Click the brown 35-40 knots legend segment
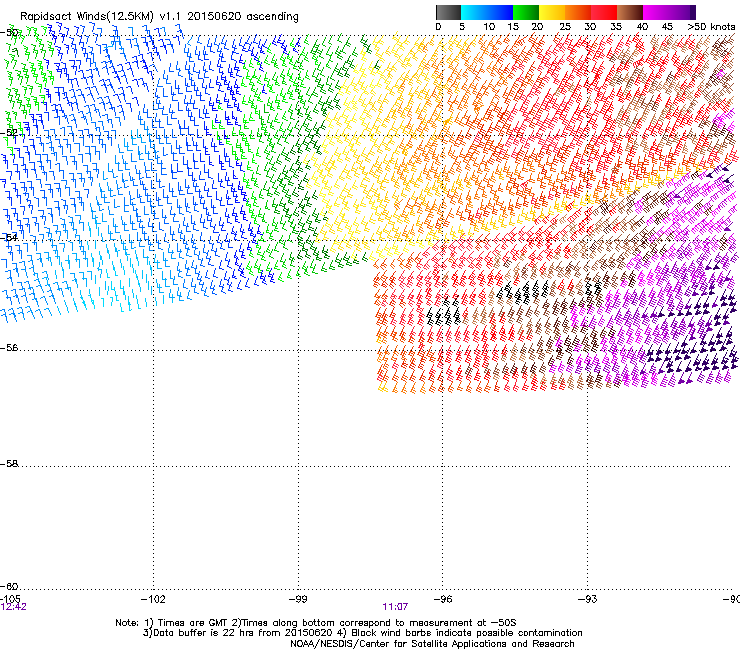Screen dimensions: 740x650 [630, 12]
